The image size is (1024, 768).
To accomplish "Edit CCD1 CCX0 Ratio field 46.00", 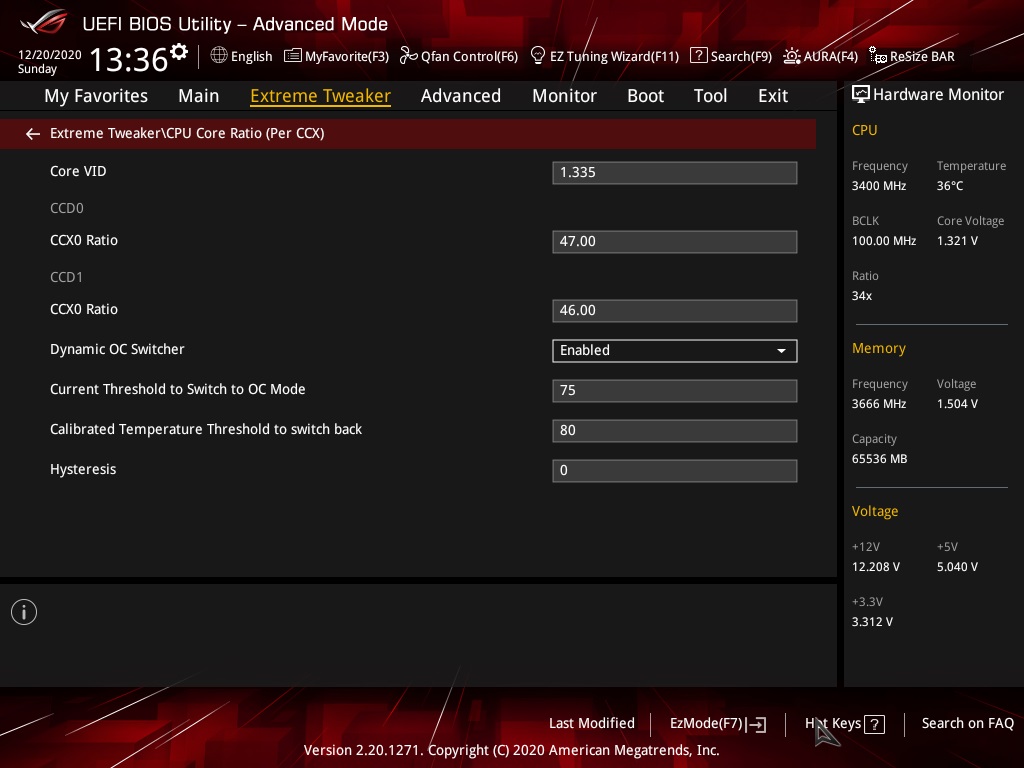I will point(675,311).
